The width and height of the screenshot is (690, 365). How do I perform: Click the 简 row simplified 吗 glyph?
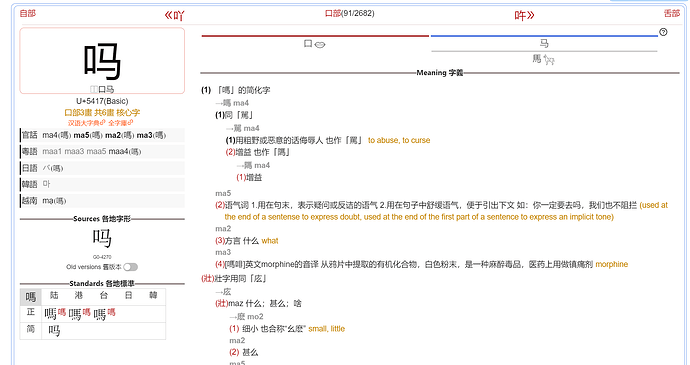pos(54,331)
